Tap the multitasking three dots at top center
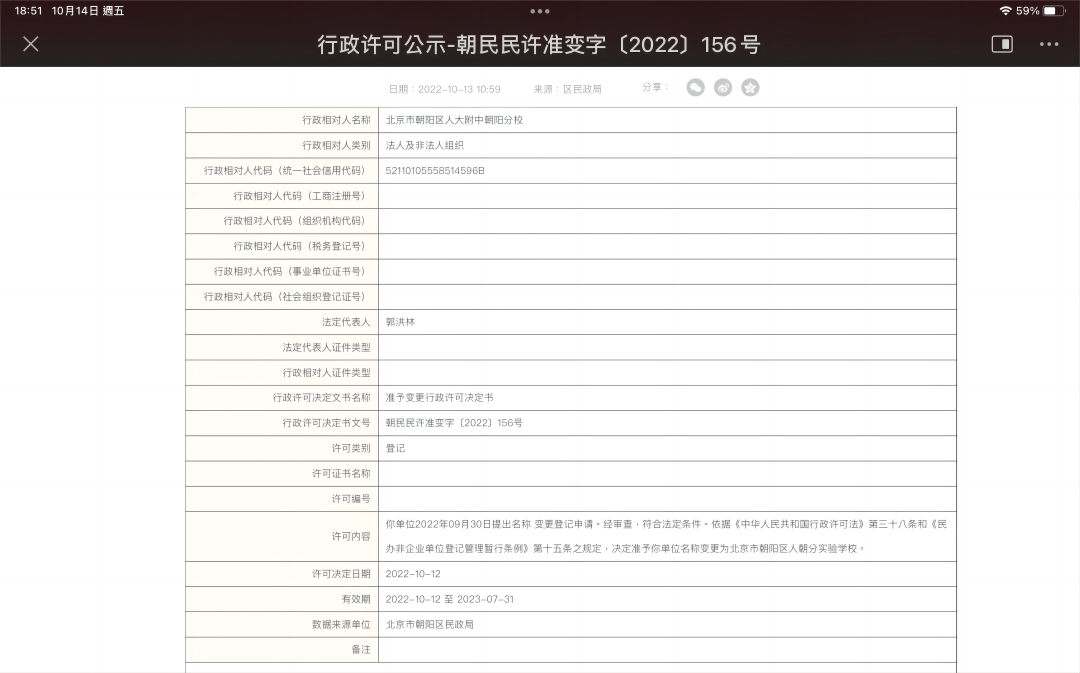This screenshot has height=673, width=1080. [540, 11]
